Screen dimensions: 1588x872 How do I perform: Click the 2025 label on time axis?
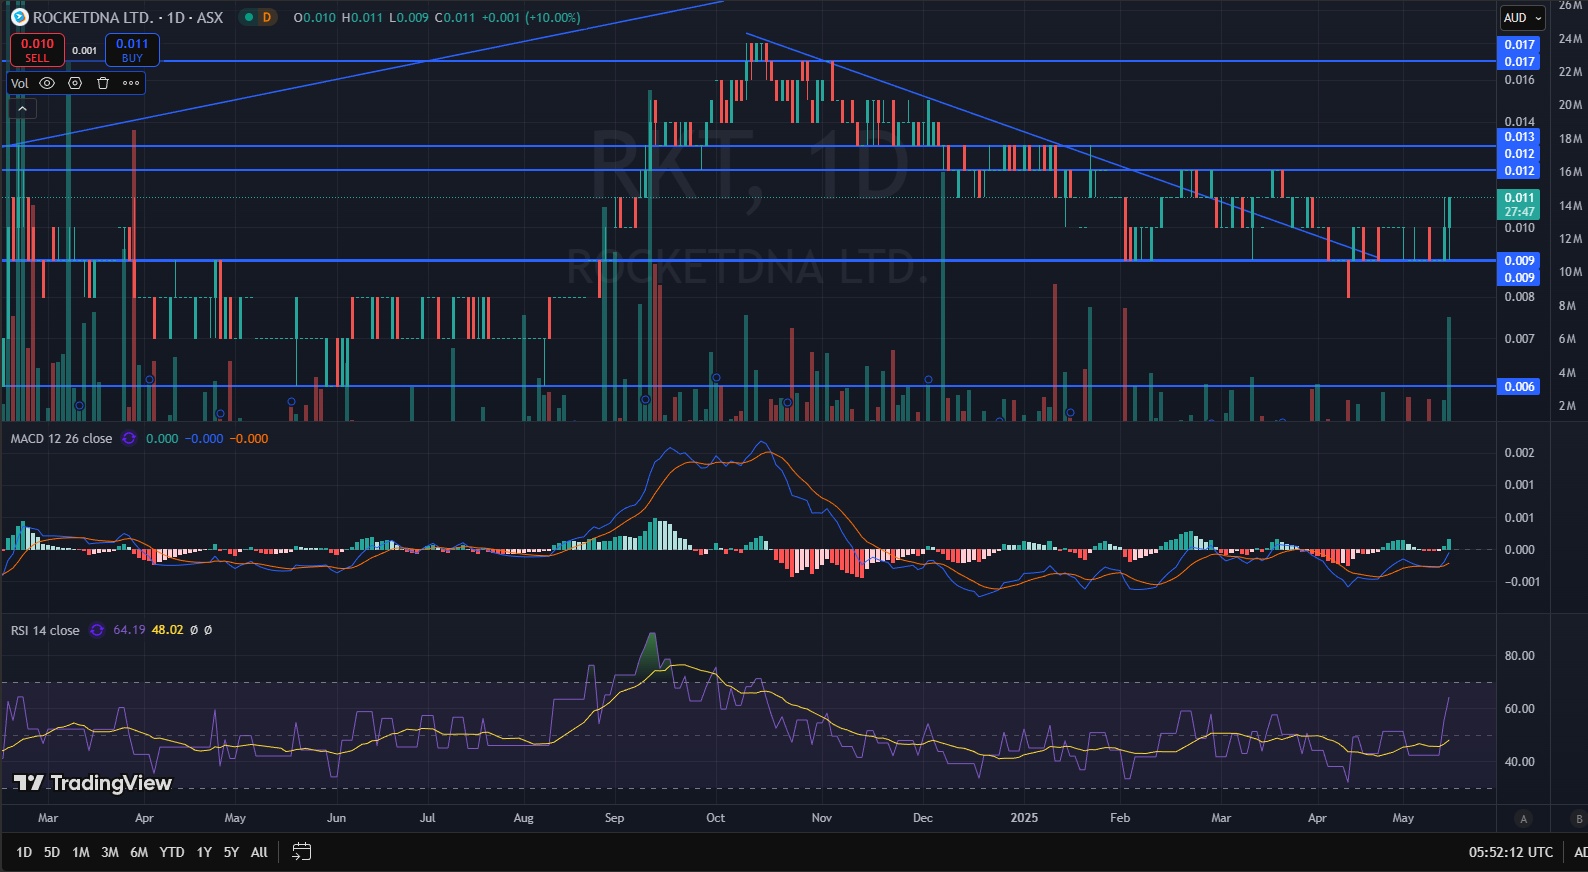[1024, 818]
